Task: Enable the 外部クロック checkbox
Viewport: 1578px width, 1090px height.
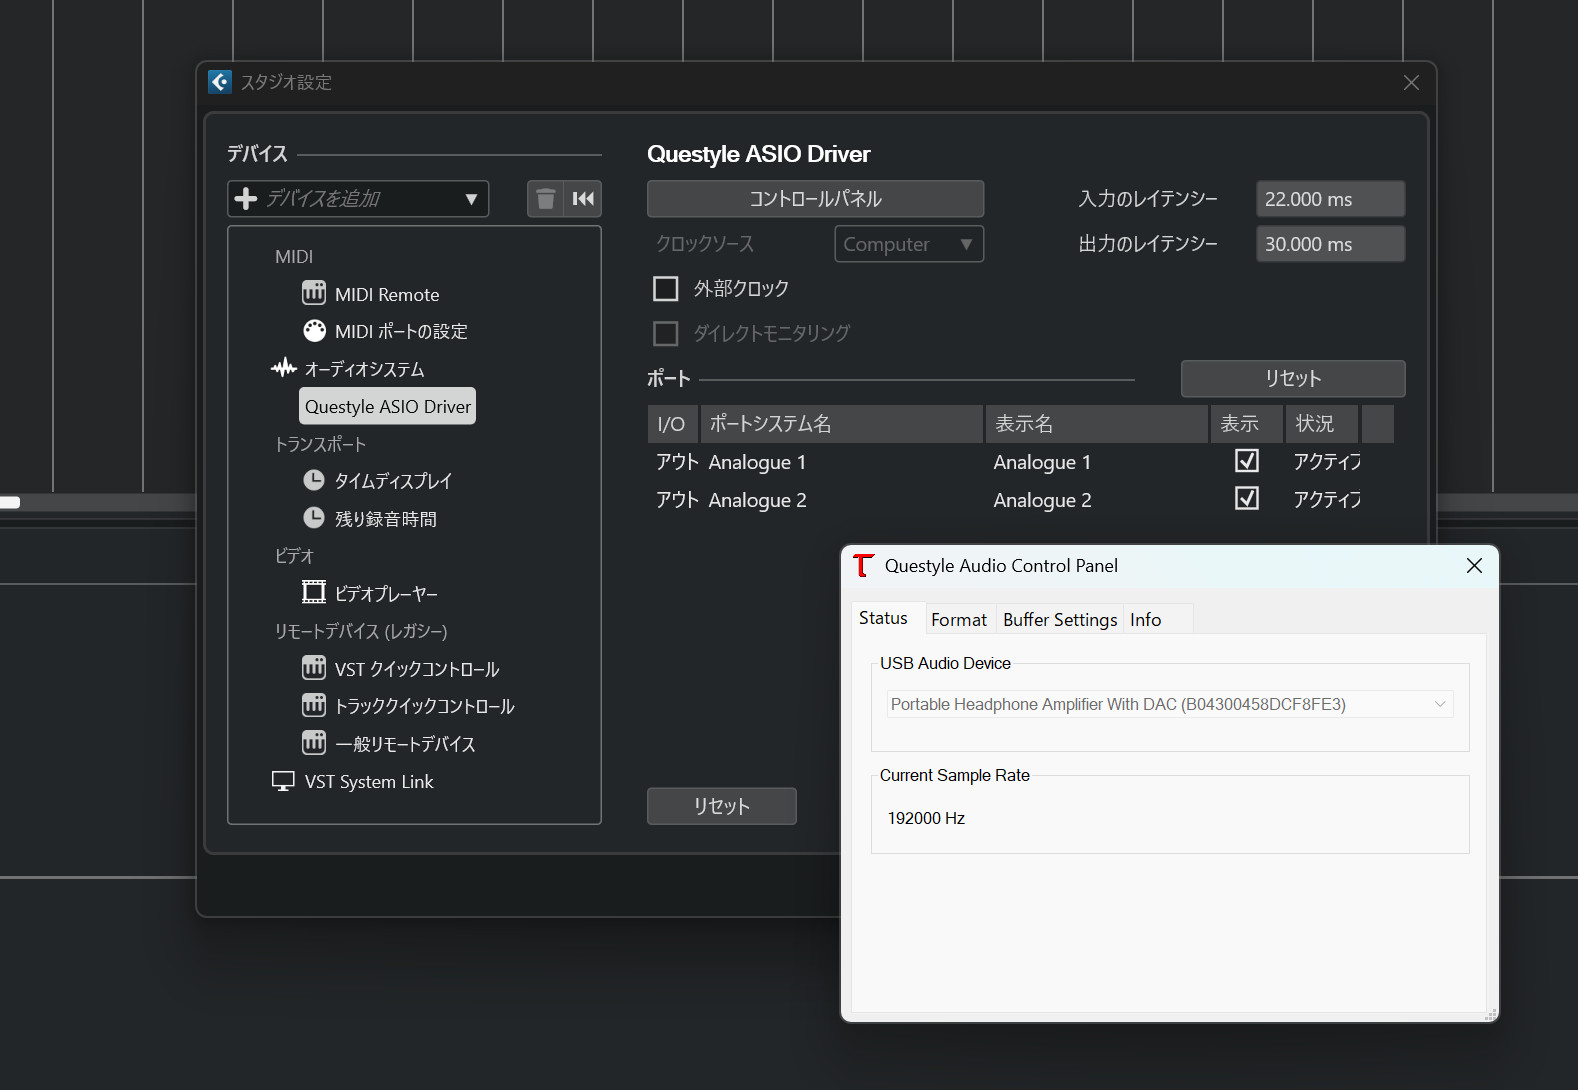Action: [x=665, y=289]
